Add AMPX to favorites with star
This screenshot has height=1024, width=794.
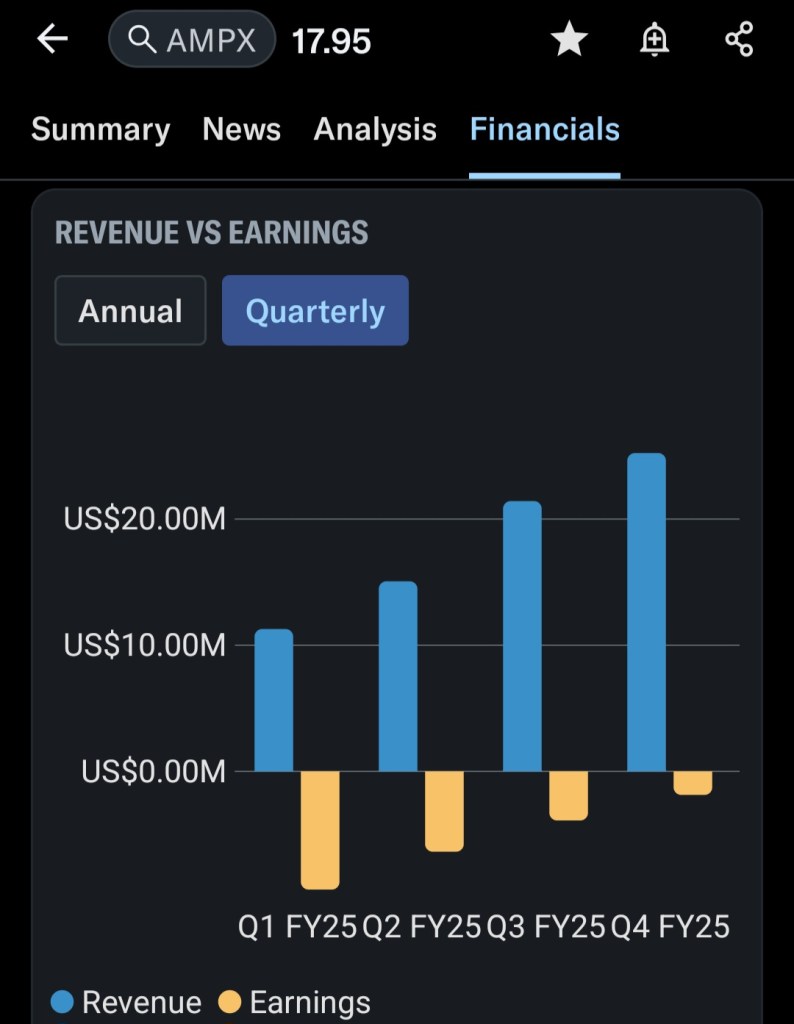tap(569, 40)
